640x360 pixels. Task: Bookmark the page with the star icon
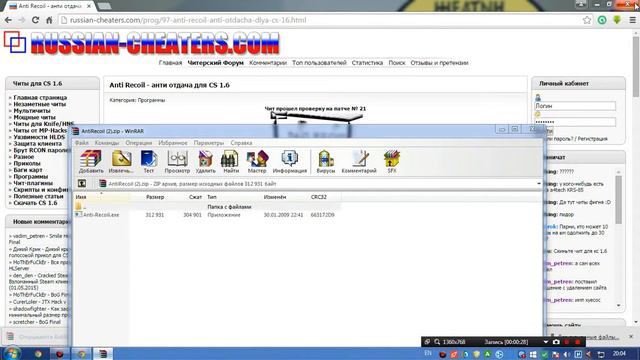pyautogui.click(x=587, y=20)
